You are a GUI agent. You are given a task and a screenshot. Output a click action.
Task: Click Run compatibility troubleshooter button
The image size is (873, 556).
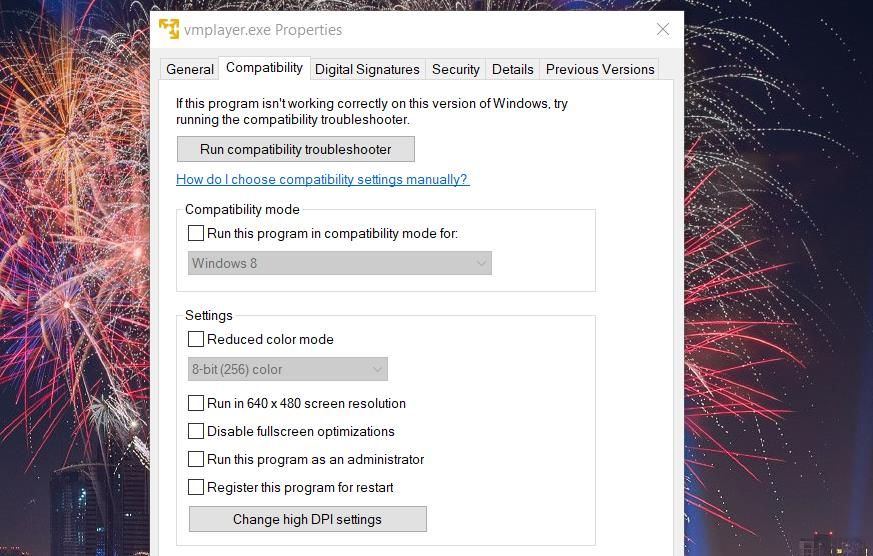click(x=296, y=149)
